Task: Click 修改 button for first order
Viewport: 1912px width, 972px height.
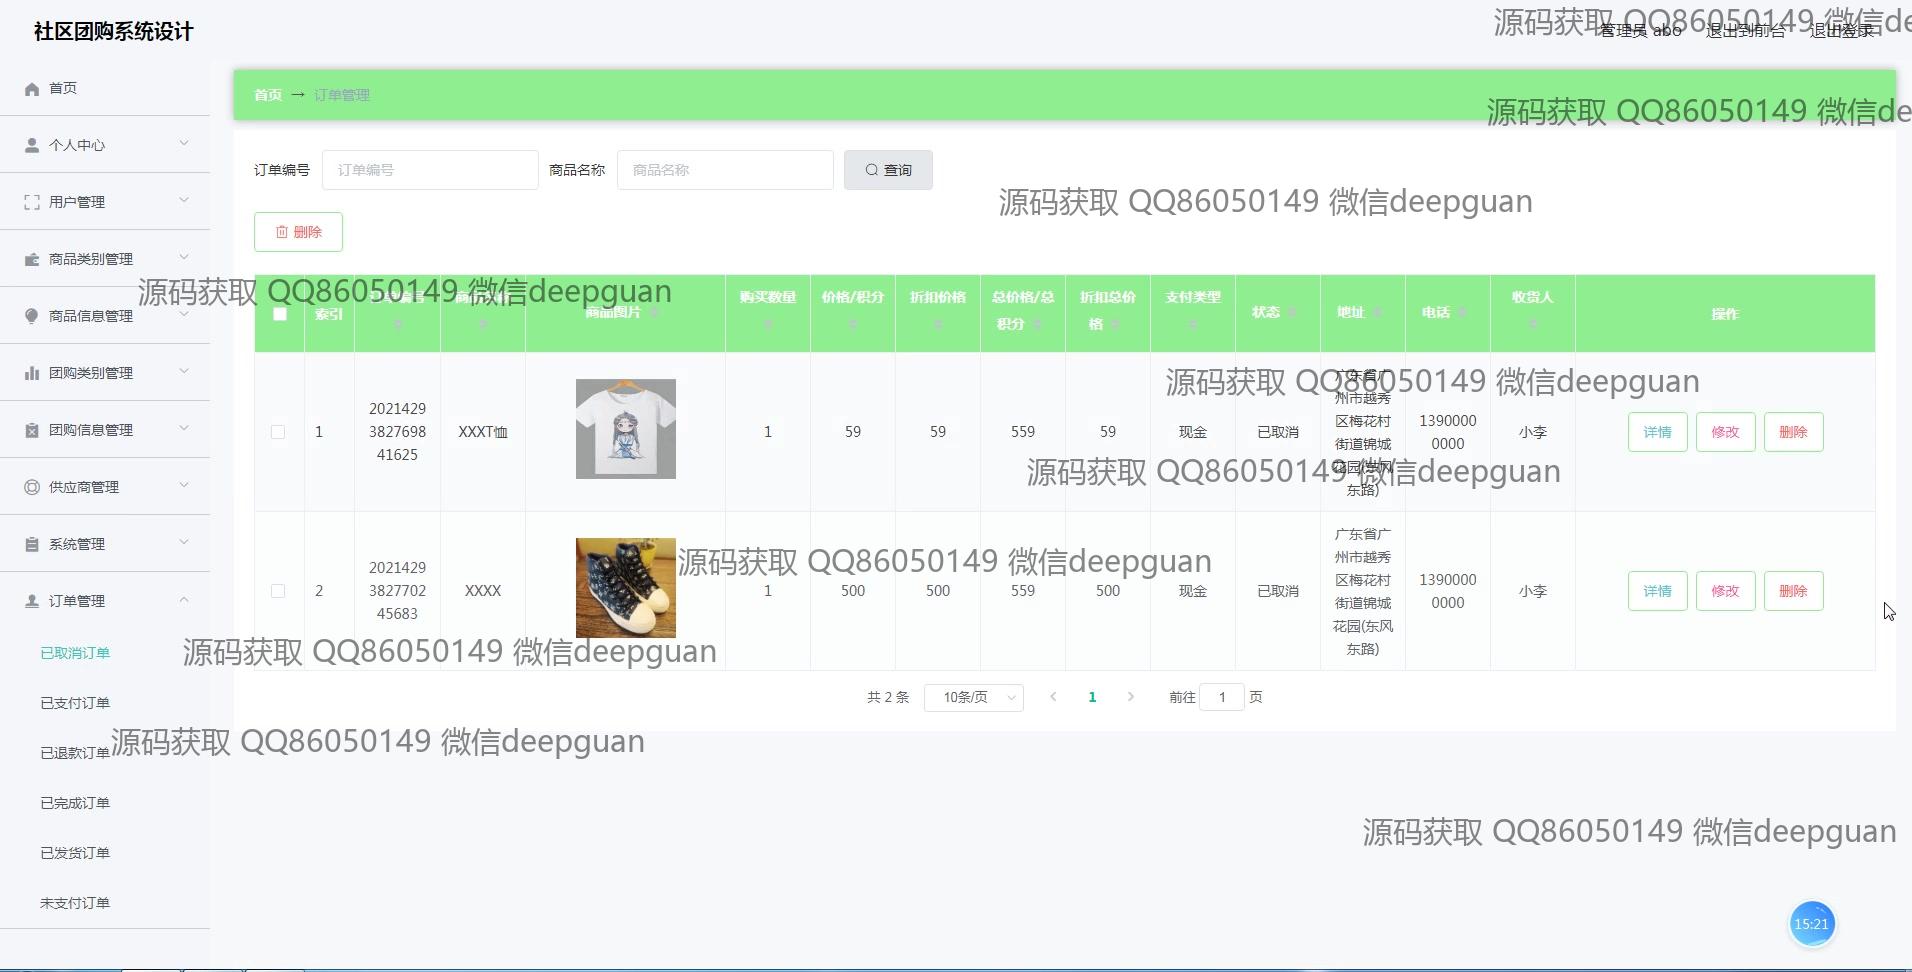Action: (x=1725, y=432)
